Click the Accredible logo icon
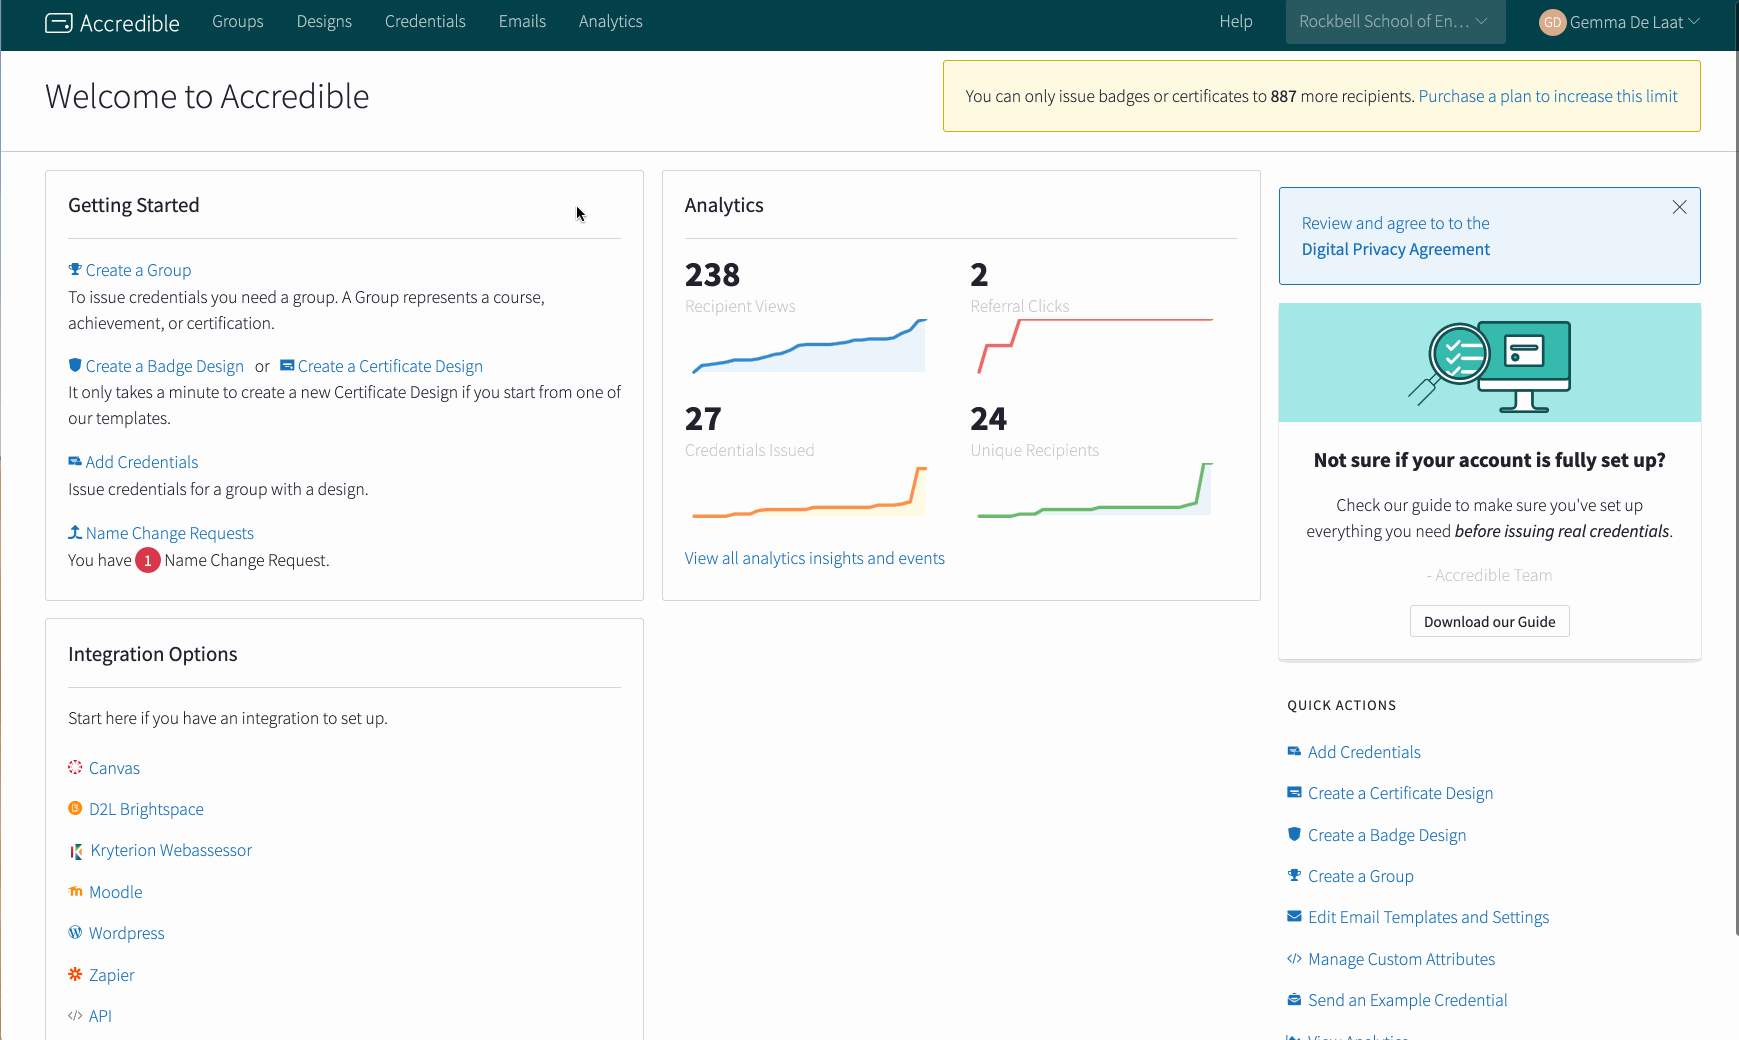The width and height of the screenshot is (1739, 1040). 59,23
